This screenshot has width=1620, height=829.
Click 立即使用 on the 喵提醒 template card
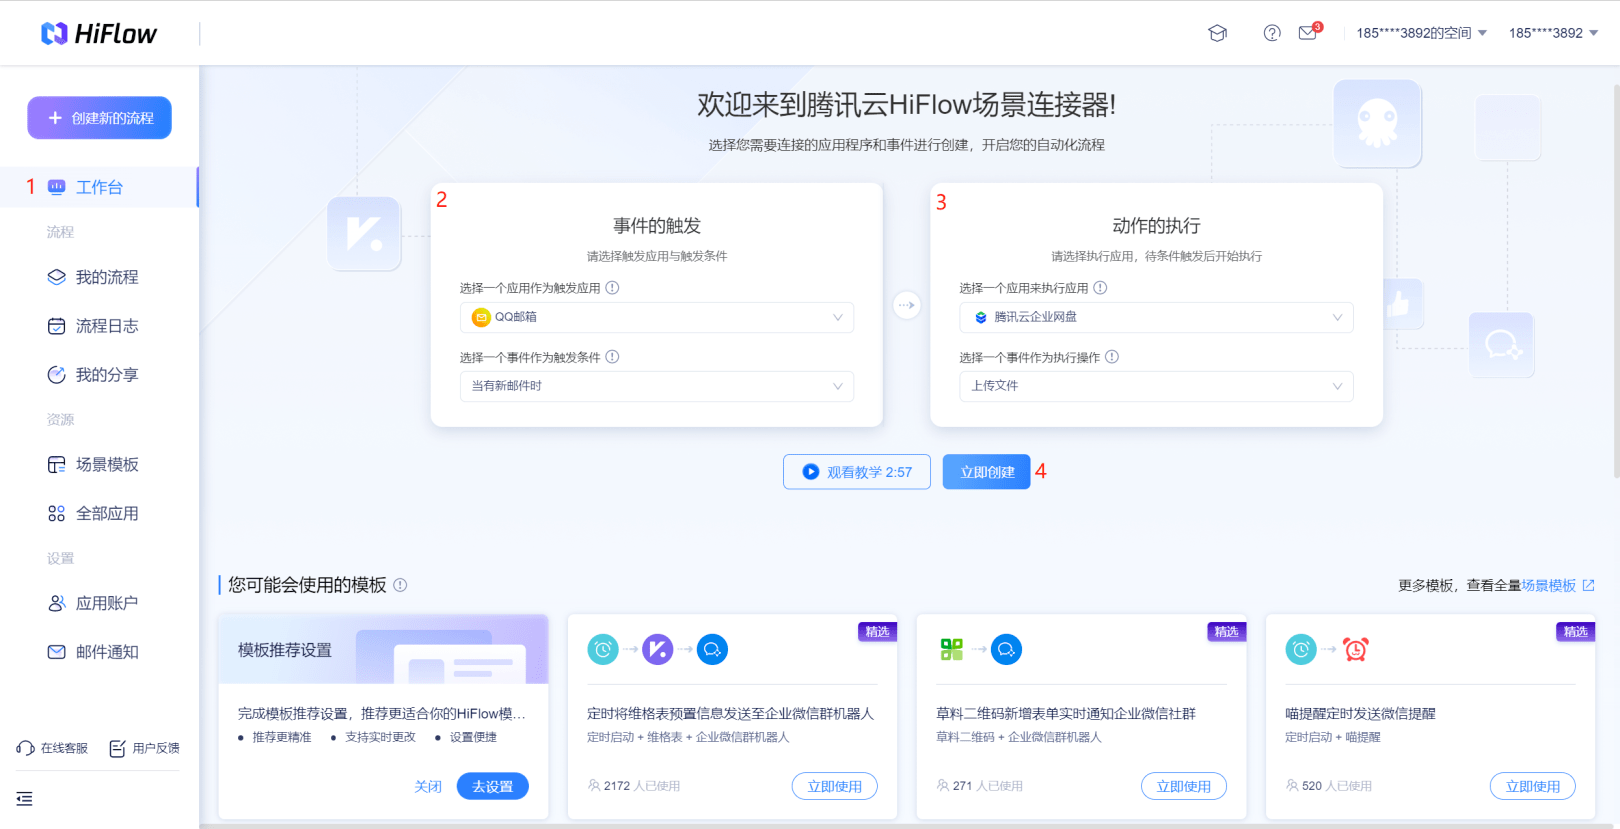coord(1533,786)
